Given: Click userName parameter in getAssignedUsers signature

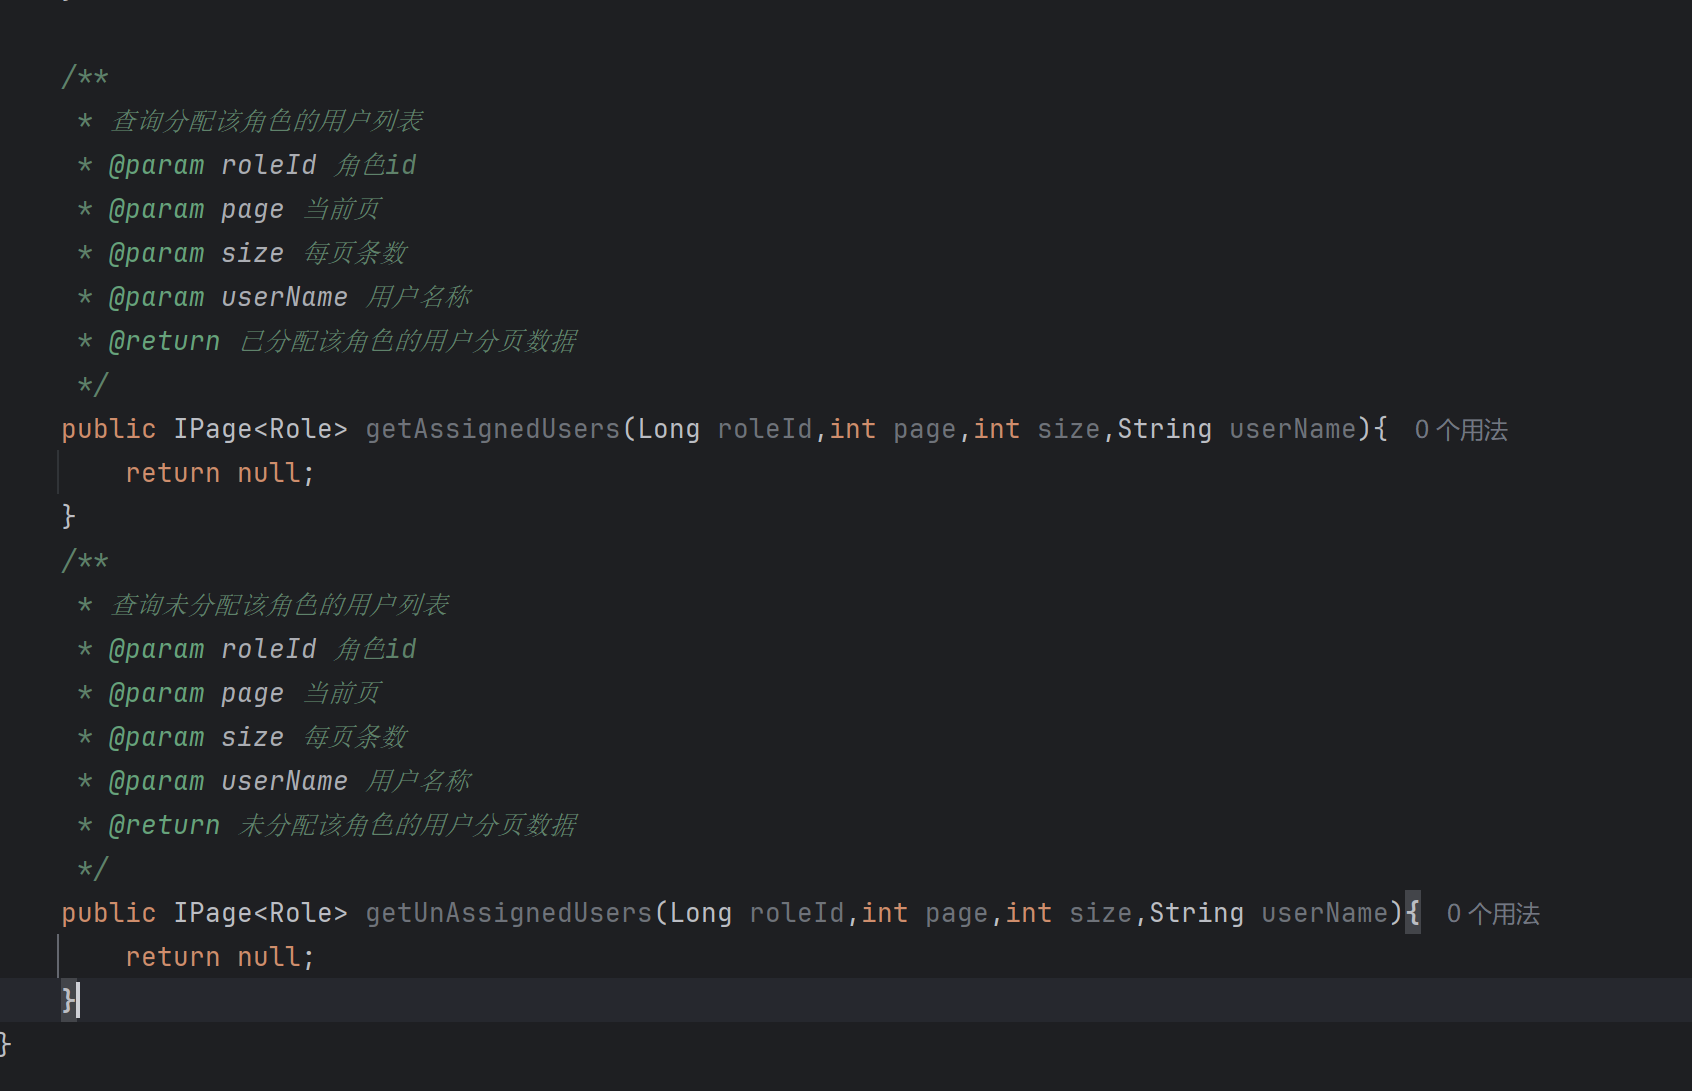Looking at the screenshot, I should pyautogui.click(x=1292, y=430).
